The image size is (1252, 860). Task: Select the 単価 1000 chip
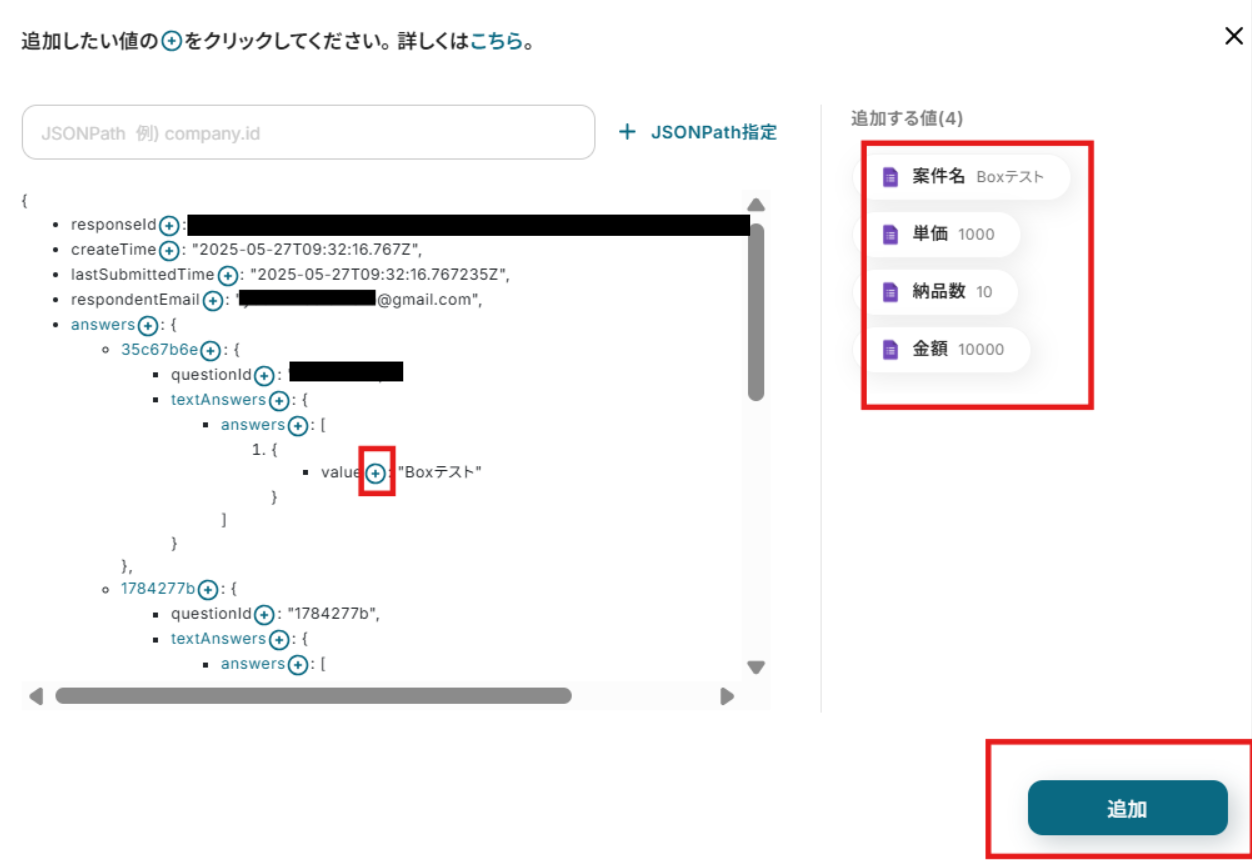pos(942,234)
